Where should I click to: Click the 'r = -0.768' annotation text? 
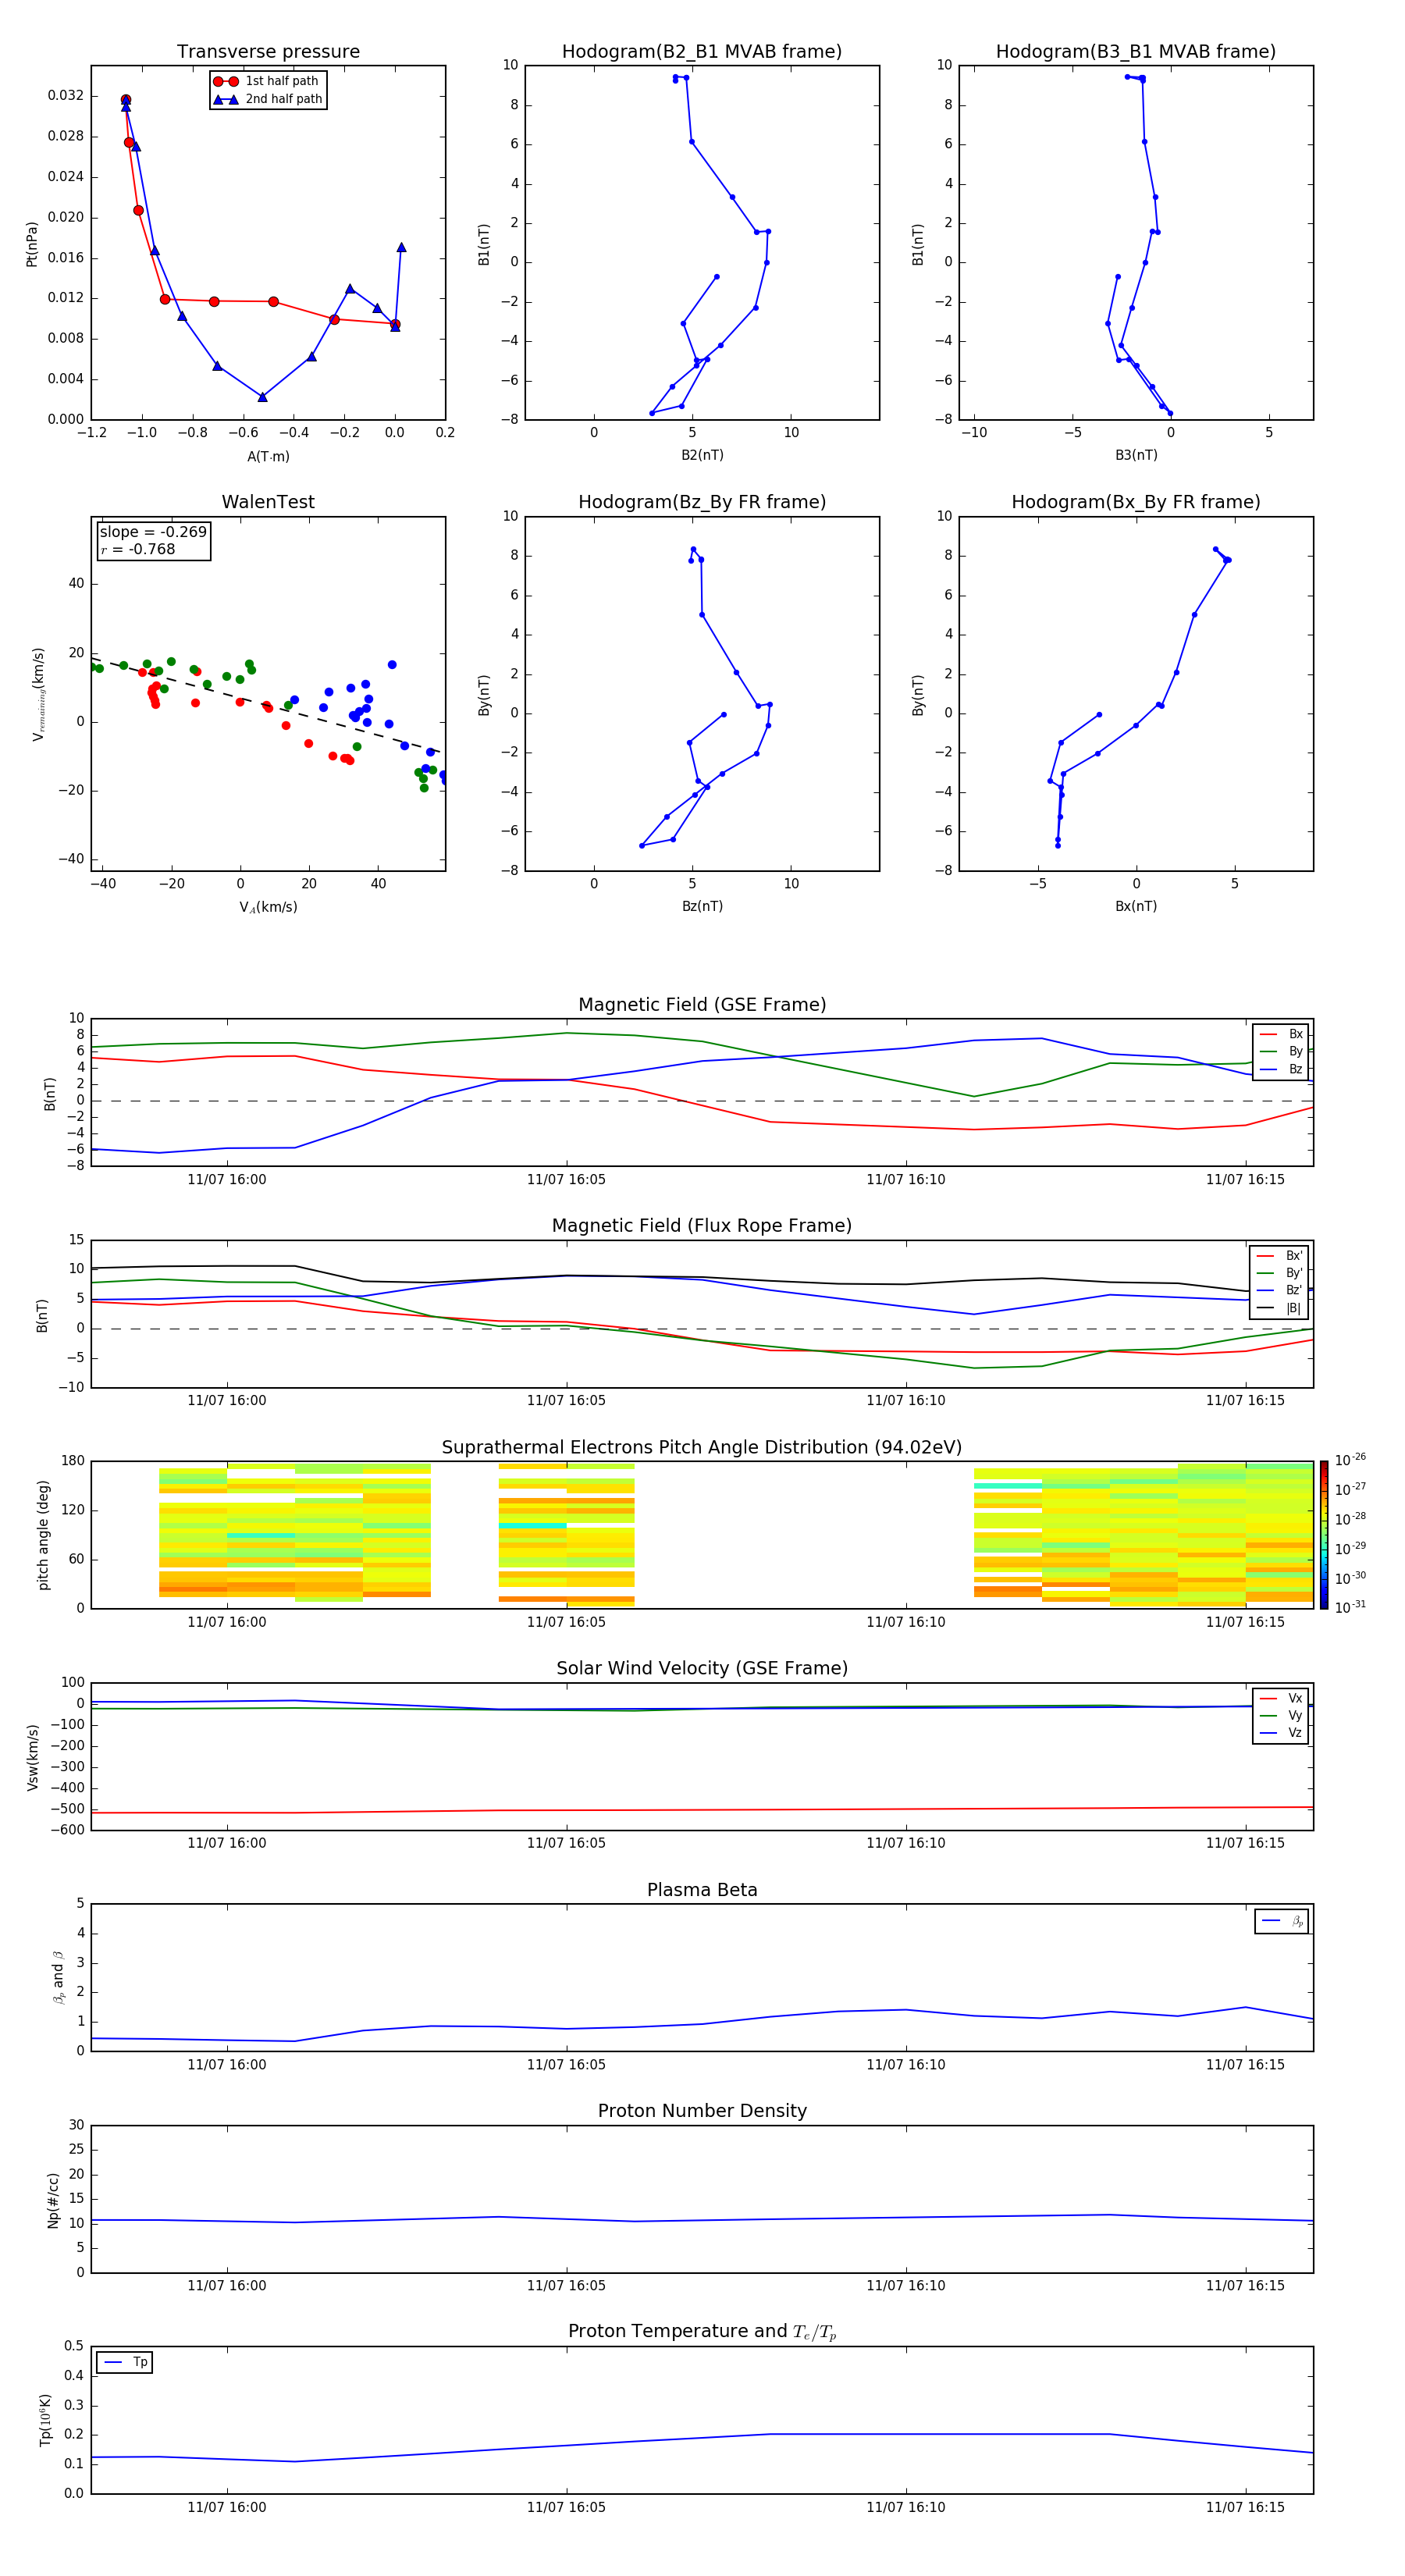point(138,549)
